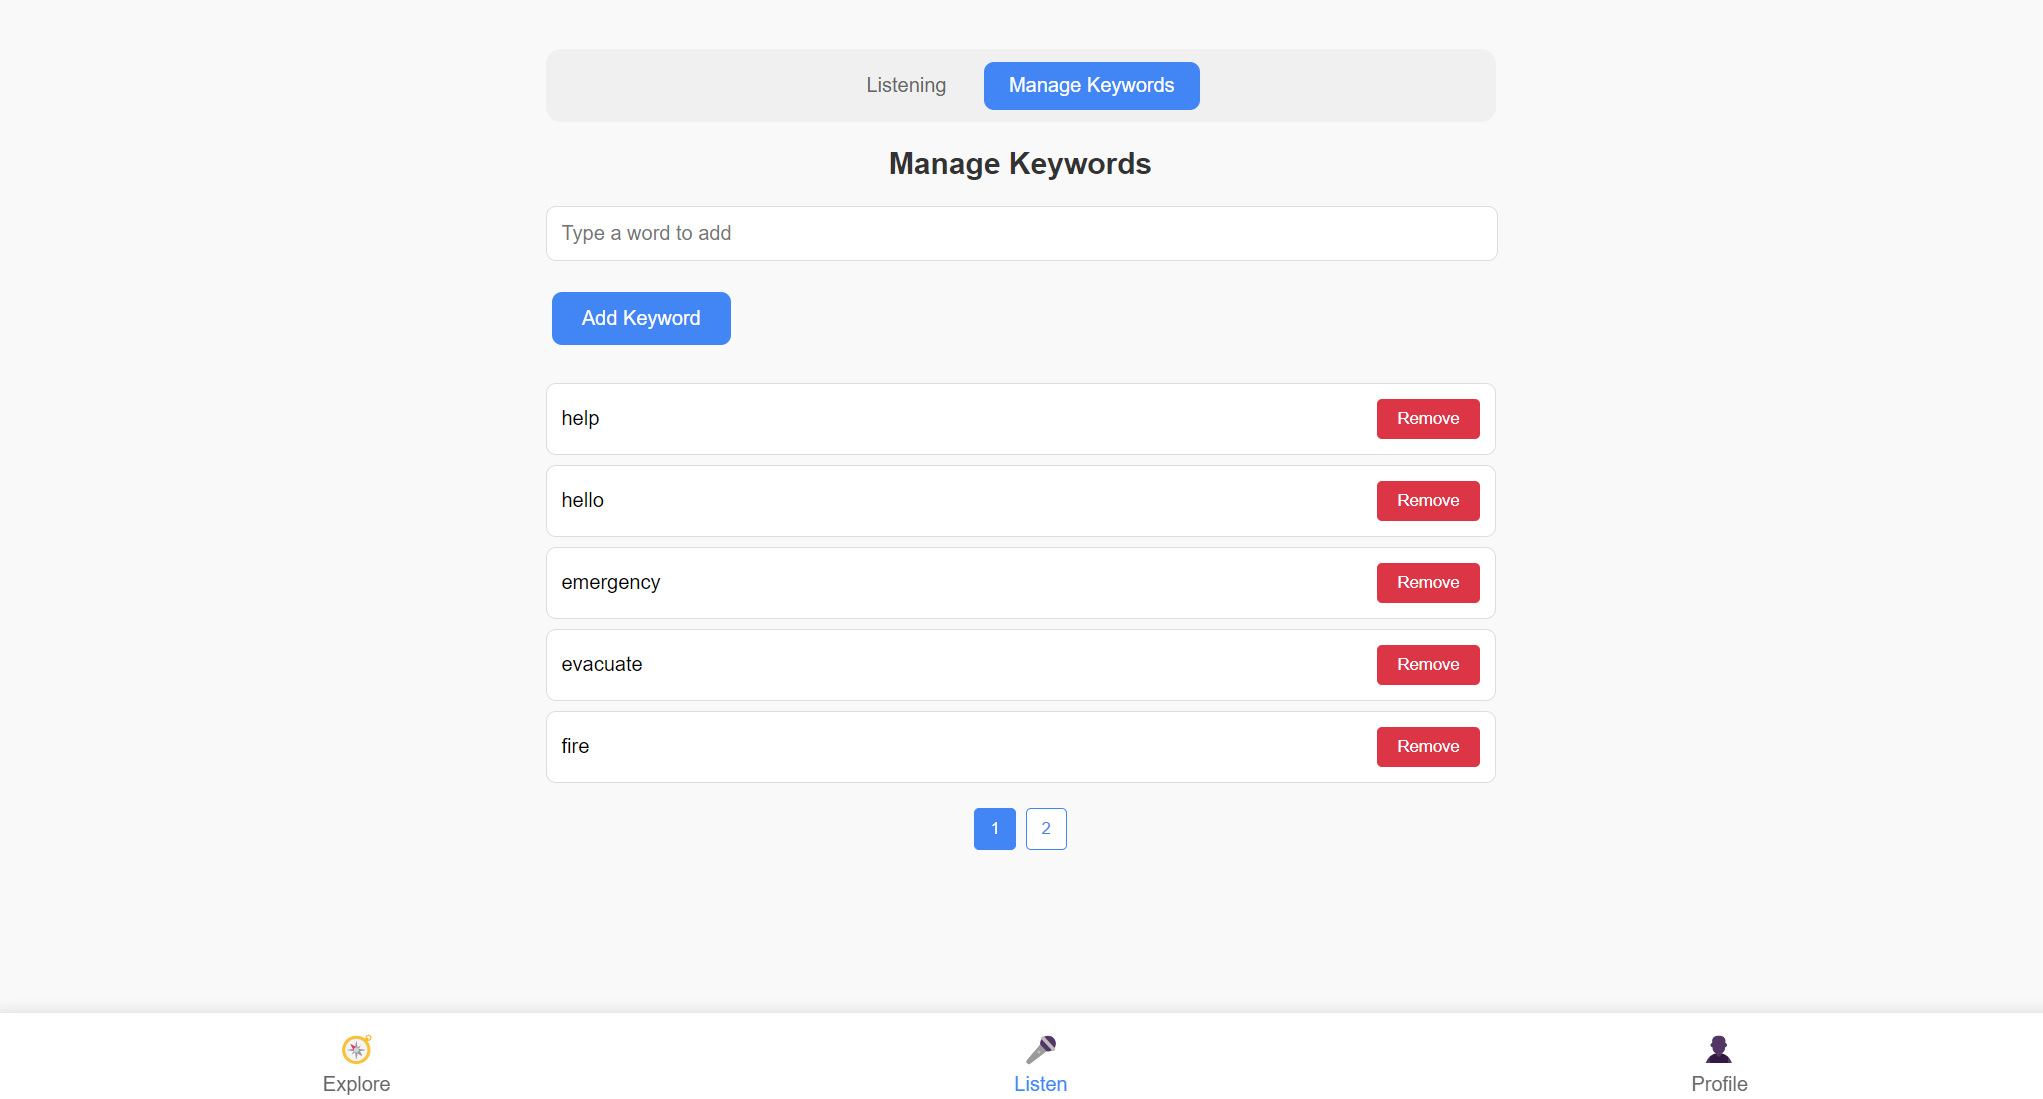Click the Listen label in bottom navigation
Image resolution: width=2043 pixels, height=1099 pixels.
click(x=1040, y=1084)
